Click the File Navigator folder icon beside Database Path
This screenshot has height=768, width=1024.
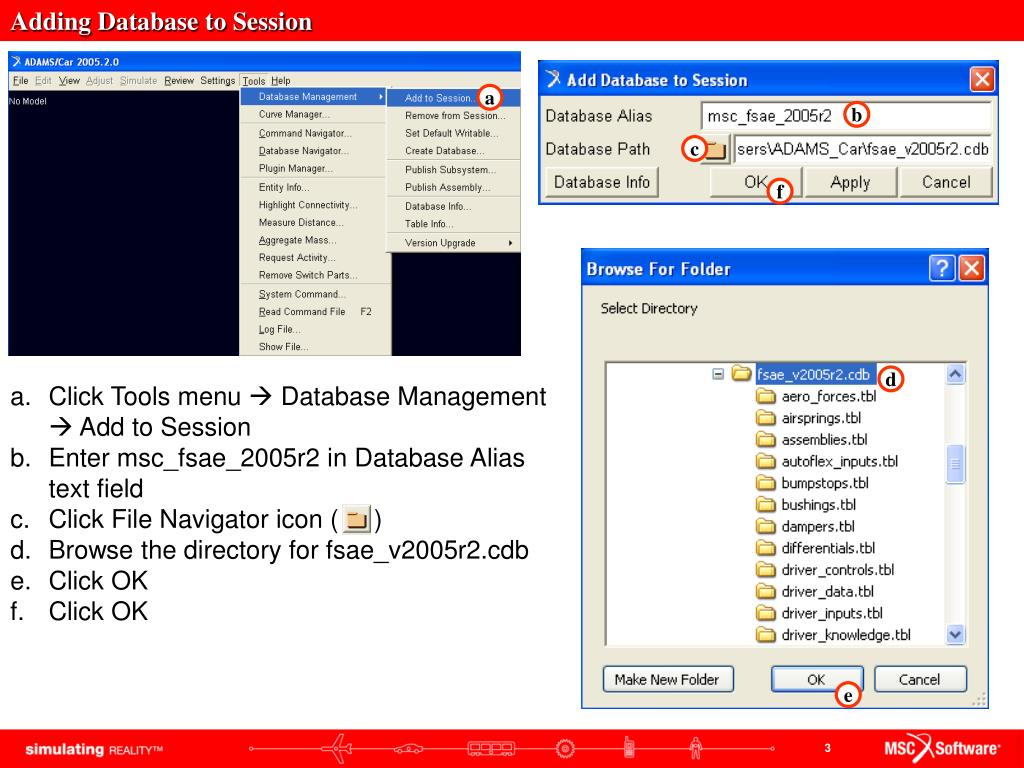[716, 150]
